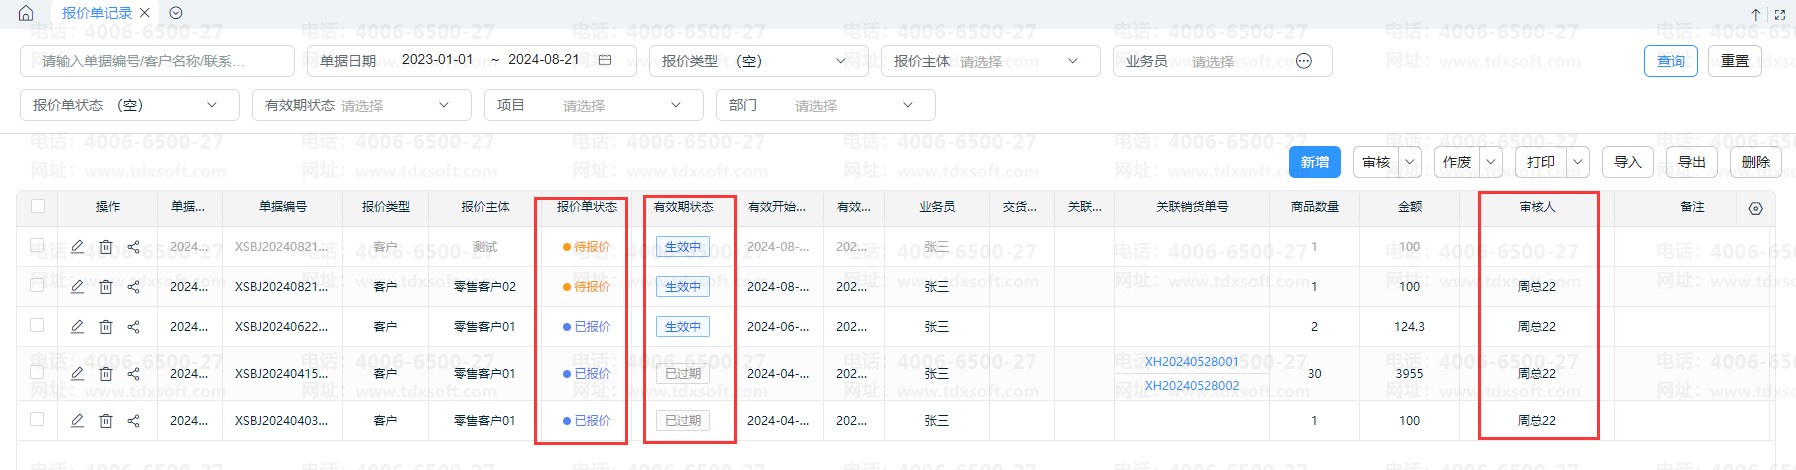The image size is (1796, 470).
Task: Sort by the 有效期状态 column header
Action: point(683,207)
